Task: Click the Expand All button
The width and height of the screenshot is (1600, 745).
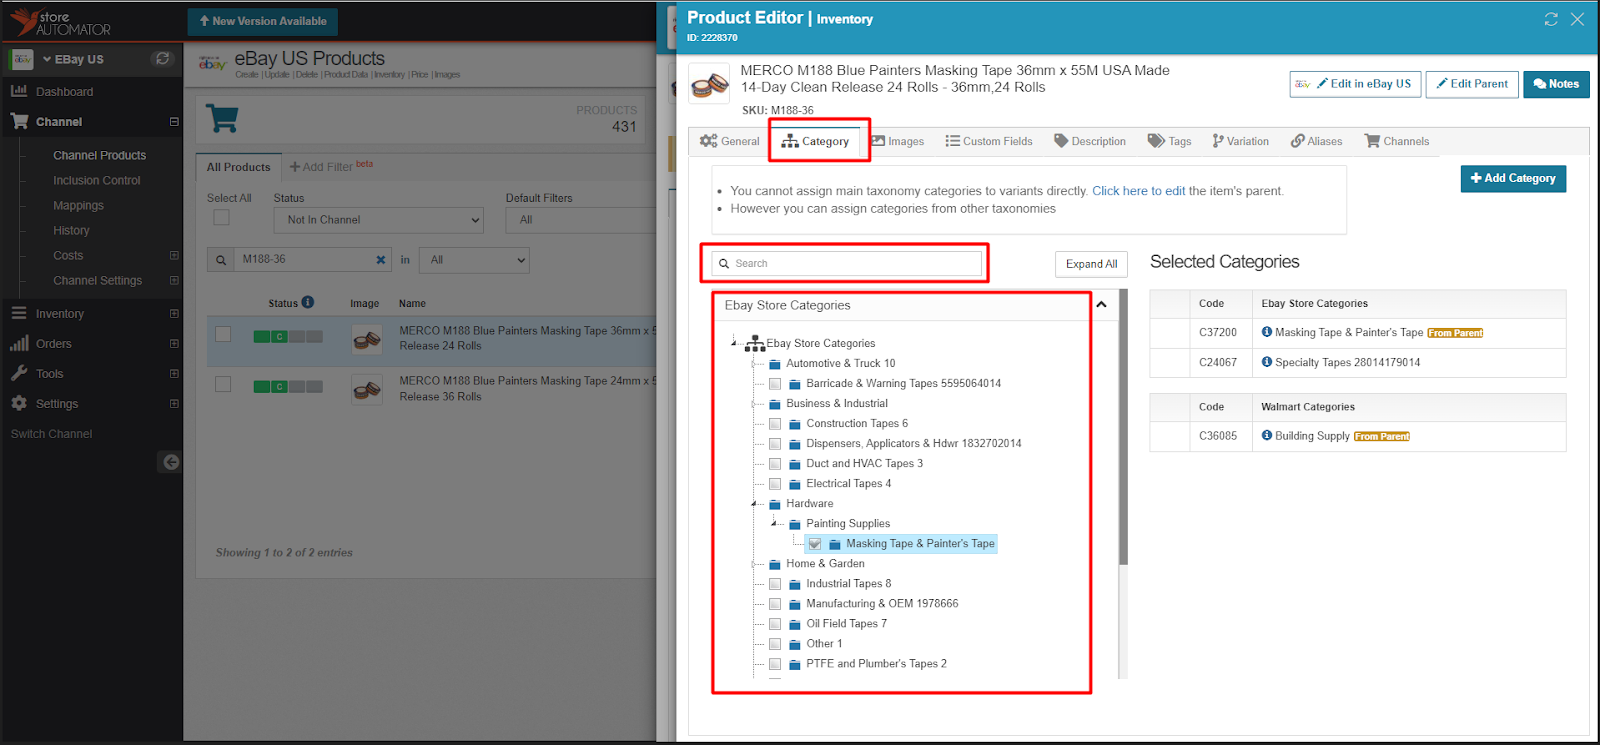Action: tap(1091, 264)
